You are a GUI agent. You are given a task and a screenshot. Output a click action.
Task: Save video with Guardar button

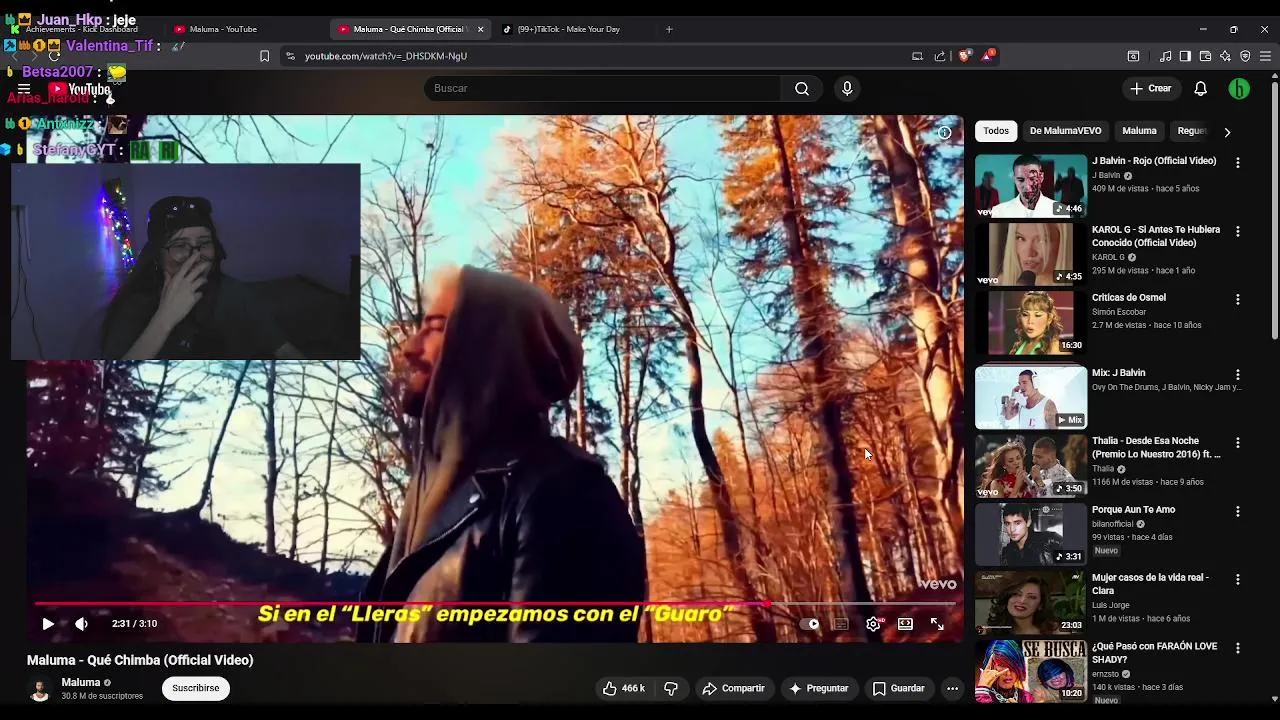point(898,688)
